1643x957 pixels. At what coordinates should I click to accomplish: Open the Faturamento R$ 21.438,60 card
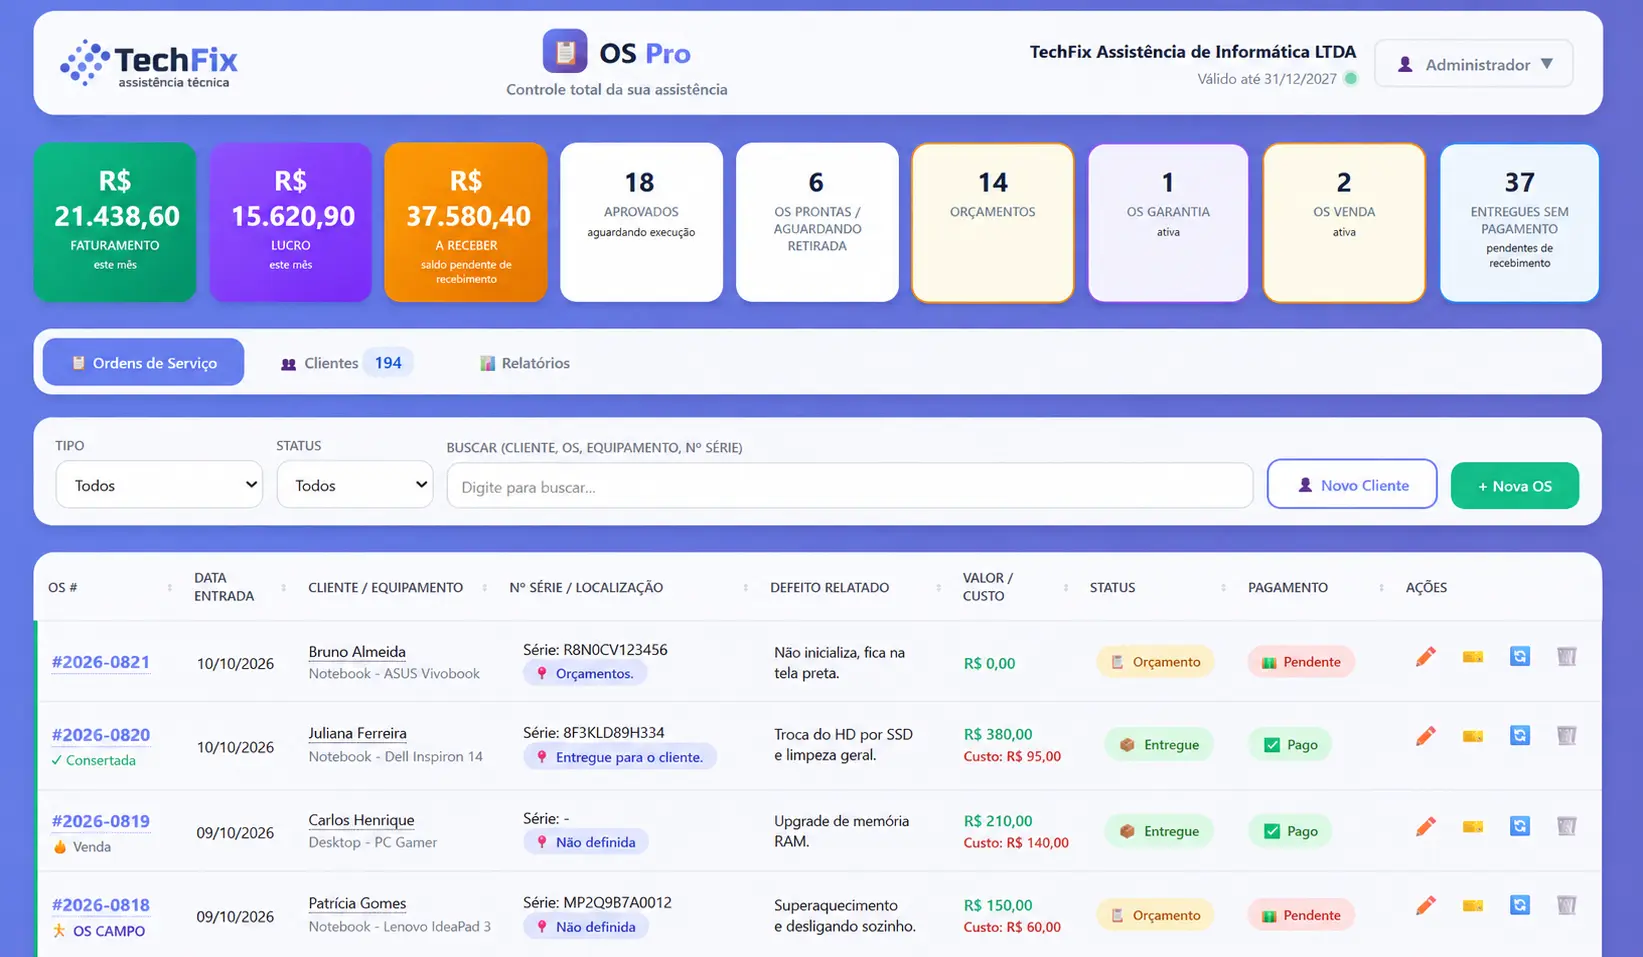tap(115, 222)
